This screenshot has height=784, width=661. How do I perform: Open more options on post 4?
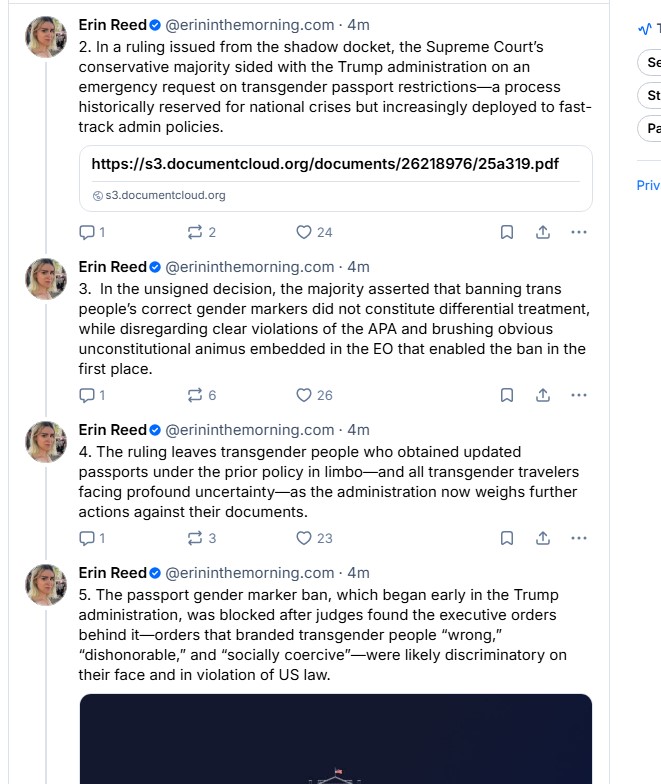(x=578, y=538)
